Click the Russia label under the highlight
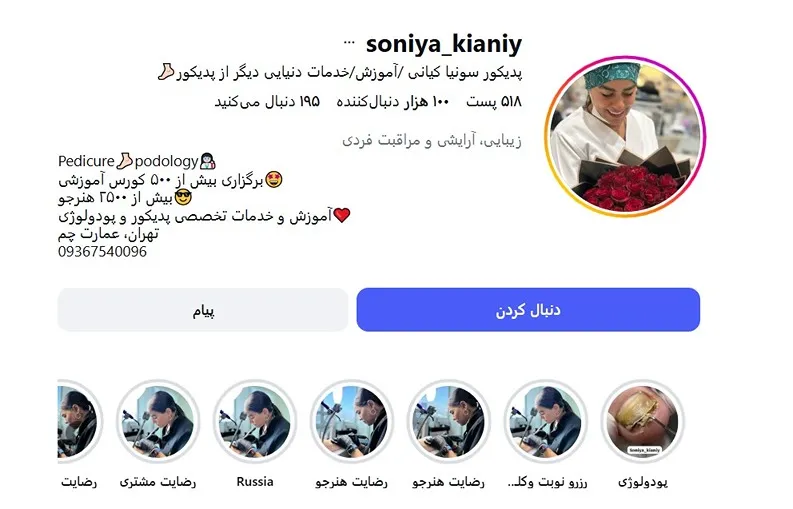 click(x=255, y=482)
